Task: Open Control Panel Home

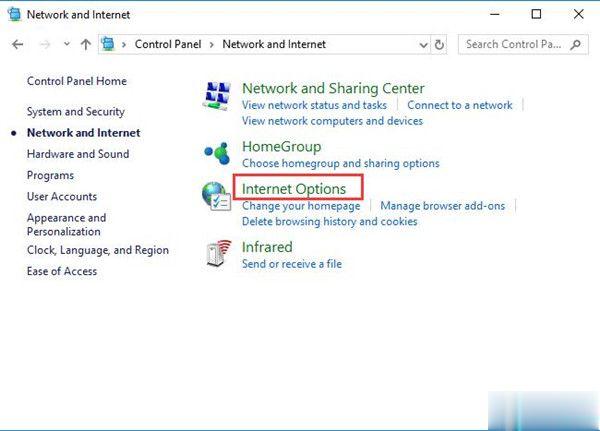Action: coord(77,81)
